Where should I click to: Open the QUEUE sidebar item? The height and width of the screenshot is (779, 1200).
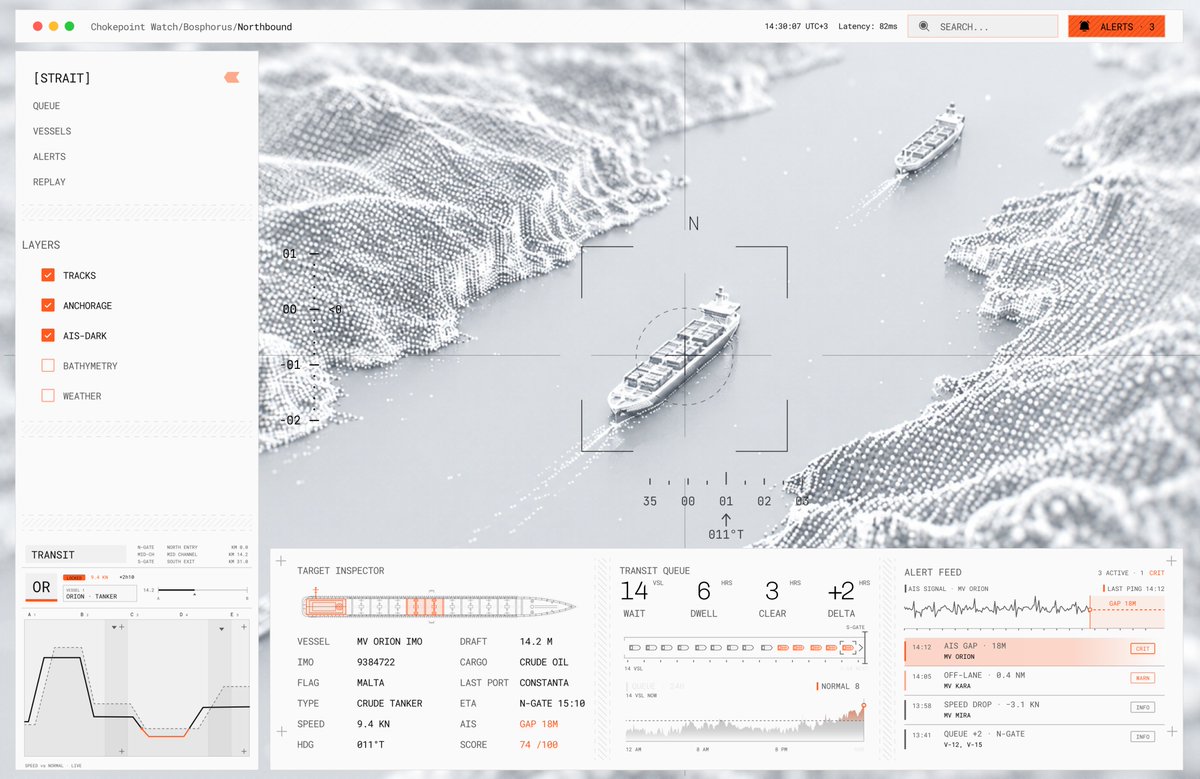click(x=46, y=106)
